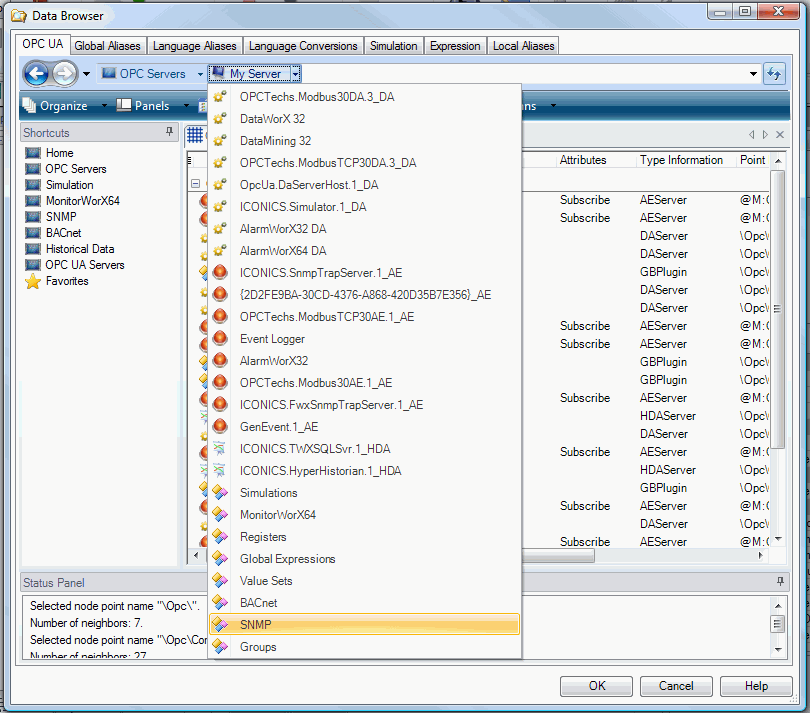Expand the OPC Servers breadcrumb arrow
Image resolution: width=810 pixels, height=713 pixels.
click(200, 74)
